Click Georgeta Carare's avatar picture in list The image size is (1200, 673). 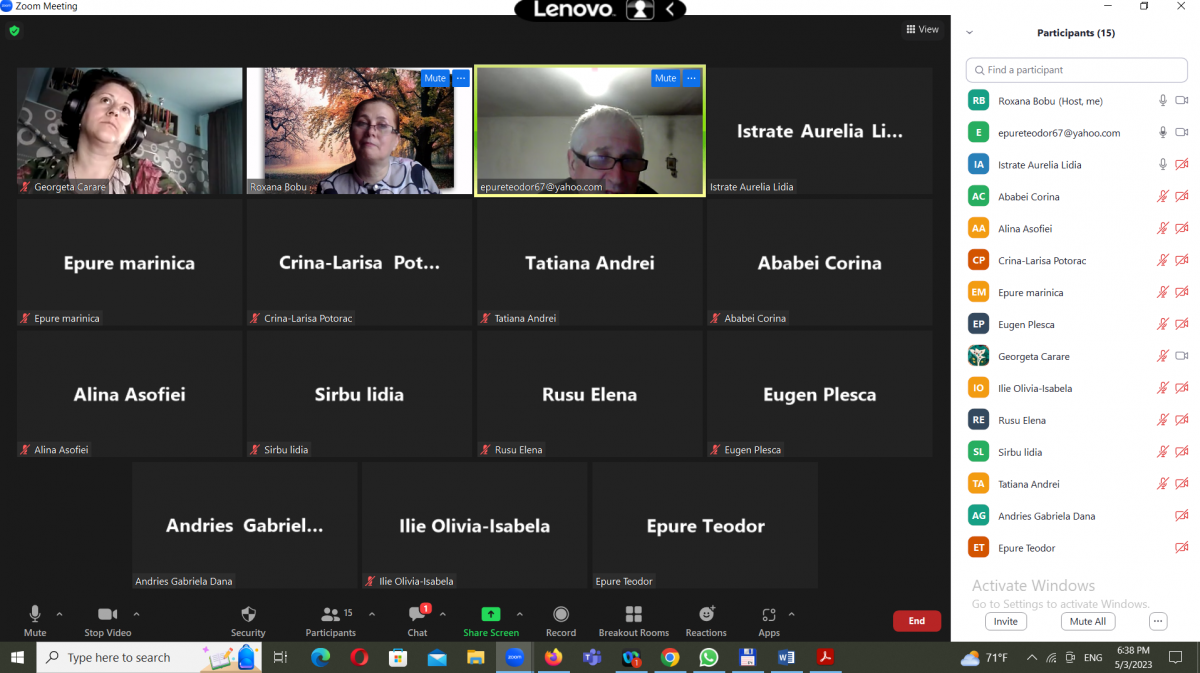point(979,356)
